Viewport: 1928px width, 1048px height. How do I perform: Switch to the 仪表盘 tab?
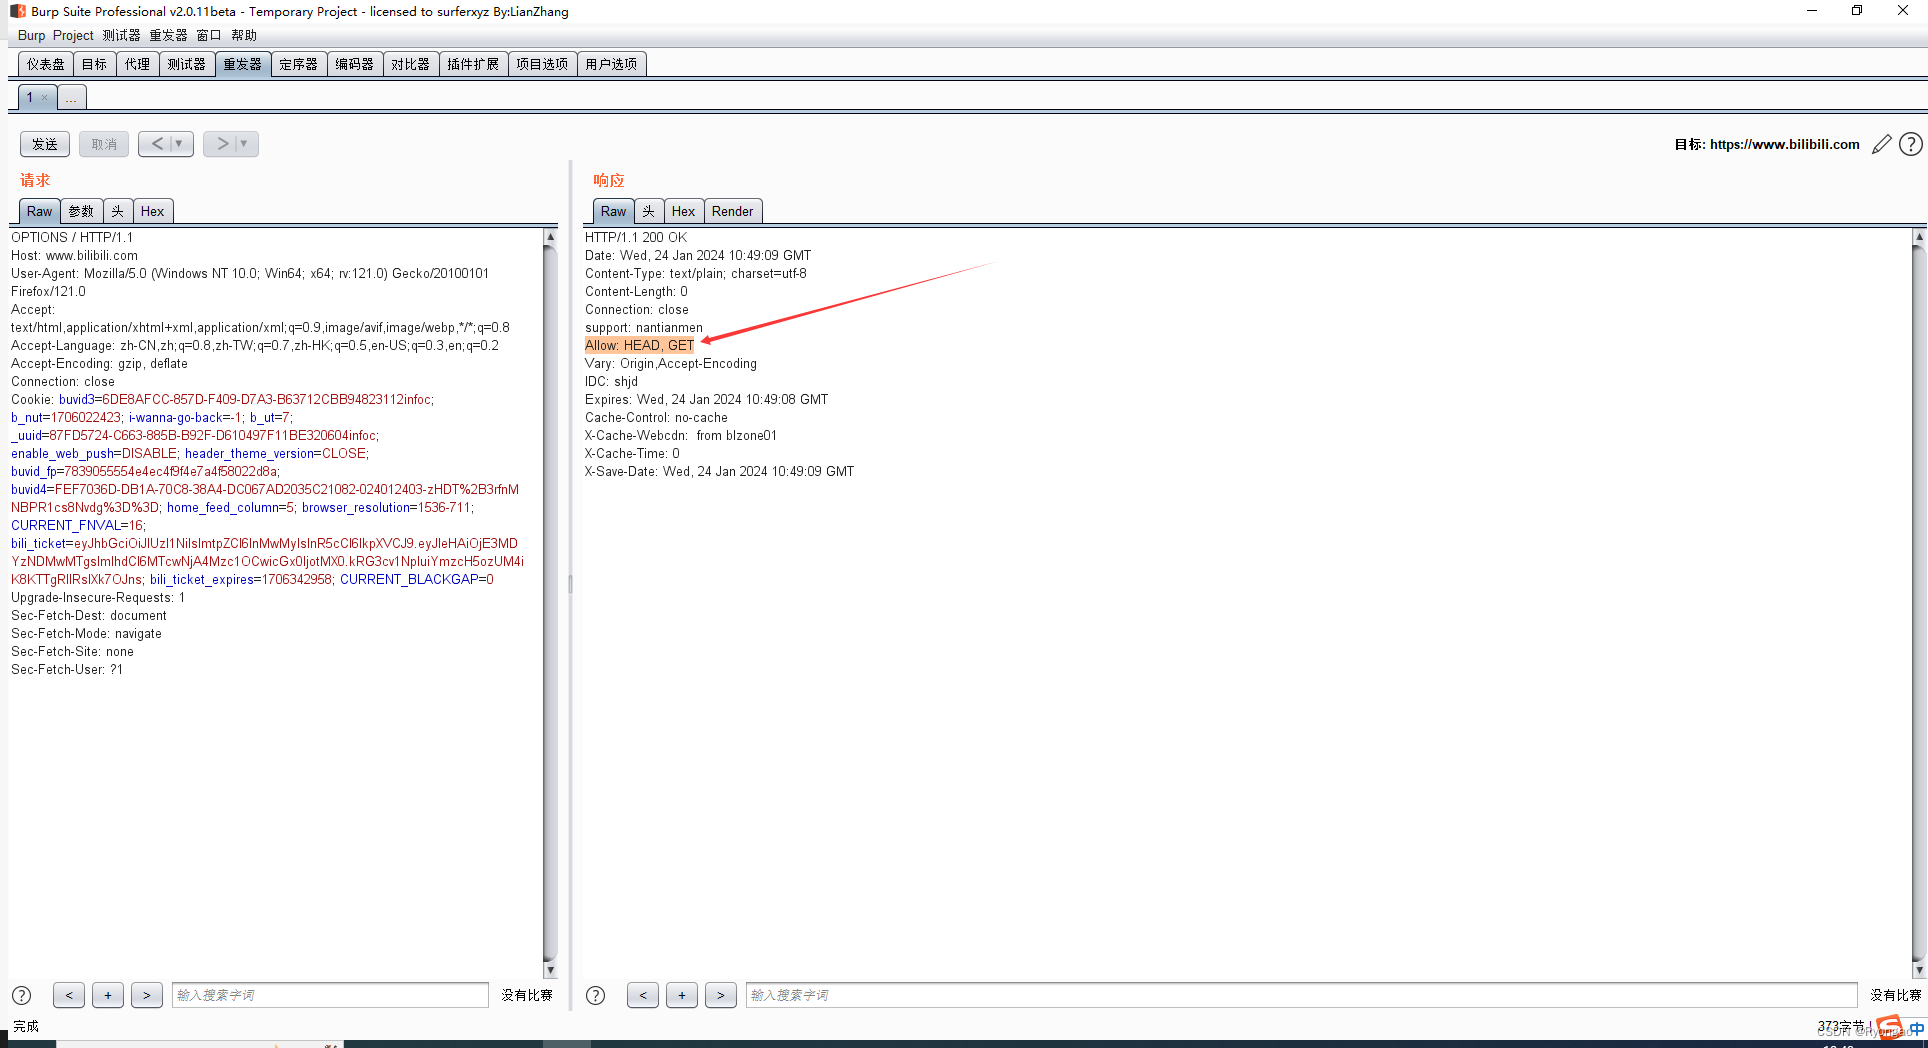(x=46, y=64)
